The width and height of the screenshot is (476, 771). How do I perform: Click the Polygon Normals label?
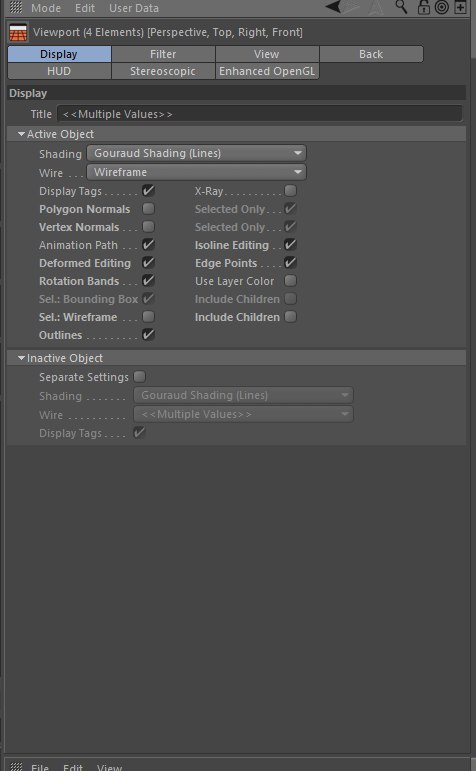(x=85, y=209)
